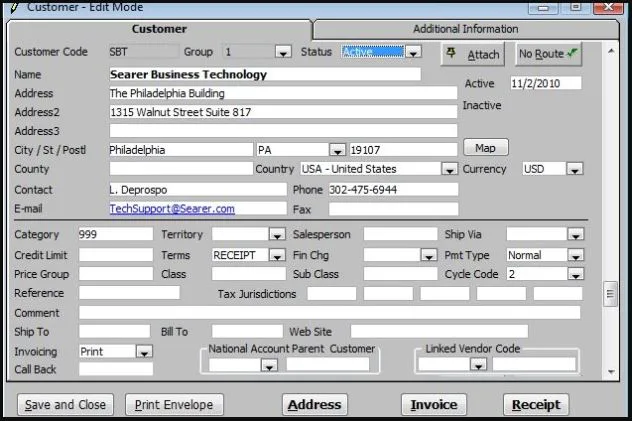The image size is (632, 421).
Task: Switch to Additional Information tab
Action: (466, 29)
